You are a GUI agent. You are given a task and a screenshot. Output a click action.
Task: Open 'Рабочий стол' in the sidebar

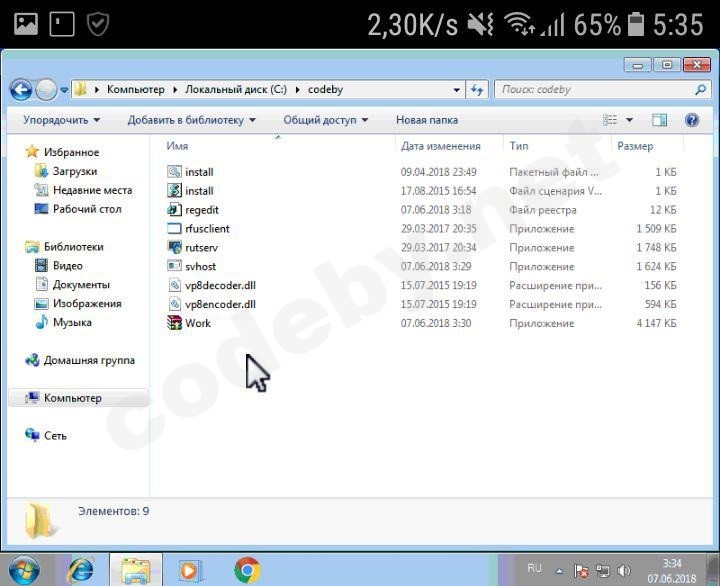78,209
